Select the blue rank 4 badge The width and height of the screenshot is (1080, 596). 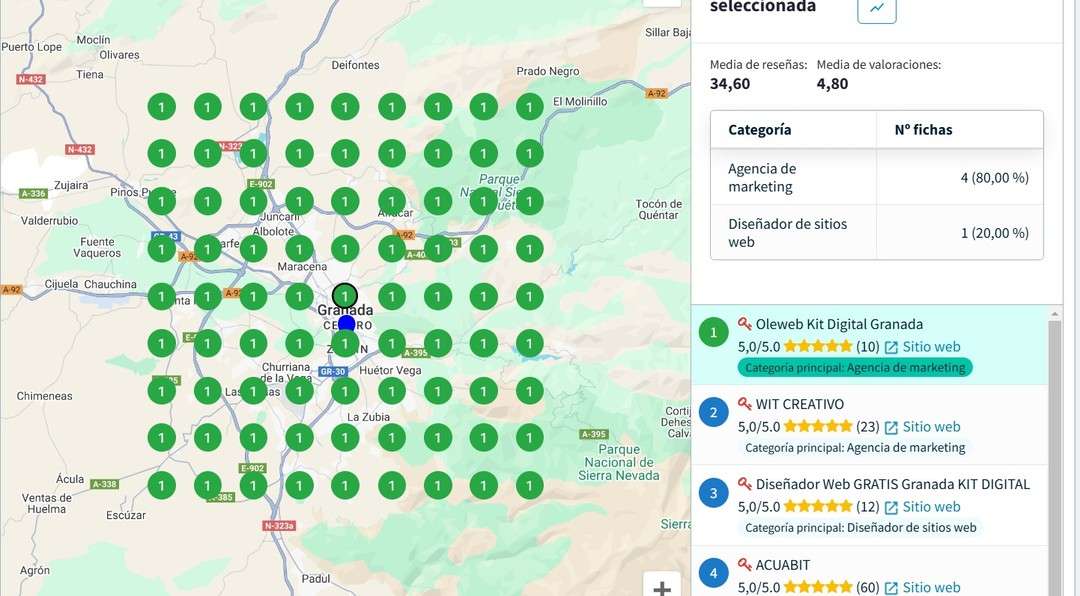[x=713, y=573]
